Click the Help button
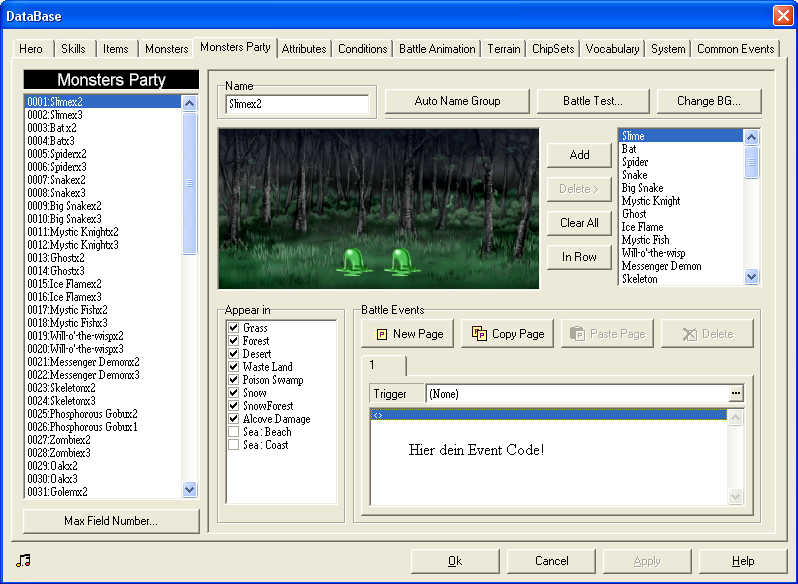 point(743,561)
